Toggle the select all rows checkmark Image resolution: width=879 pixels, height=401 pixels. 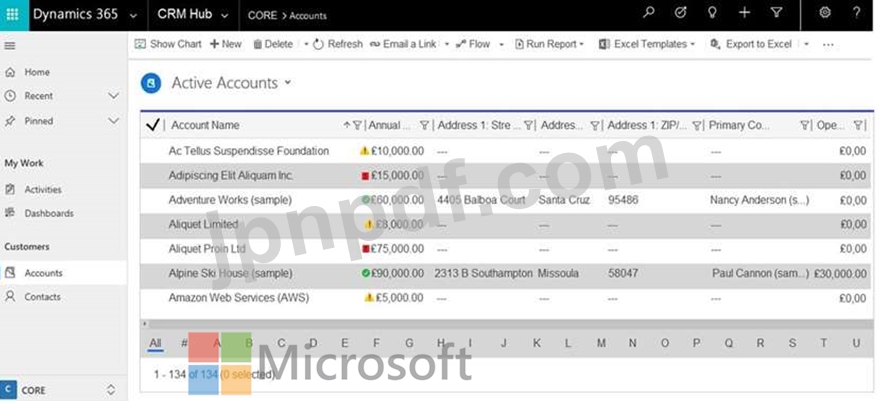click(152, 125)
